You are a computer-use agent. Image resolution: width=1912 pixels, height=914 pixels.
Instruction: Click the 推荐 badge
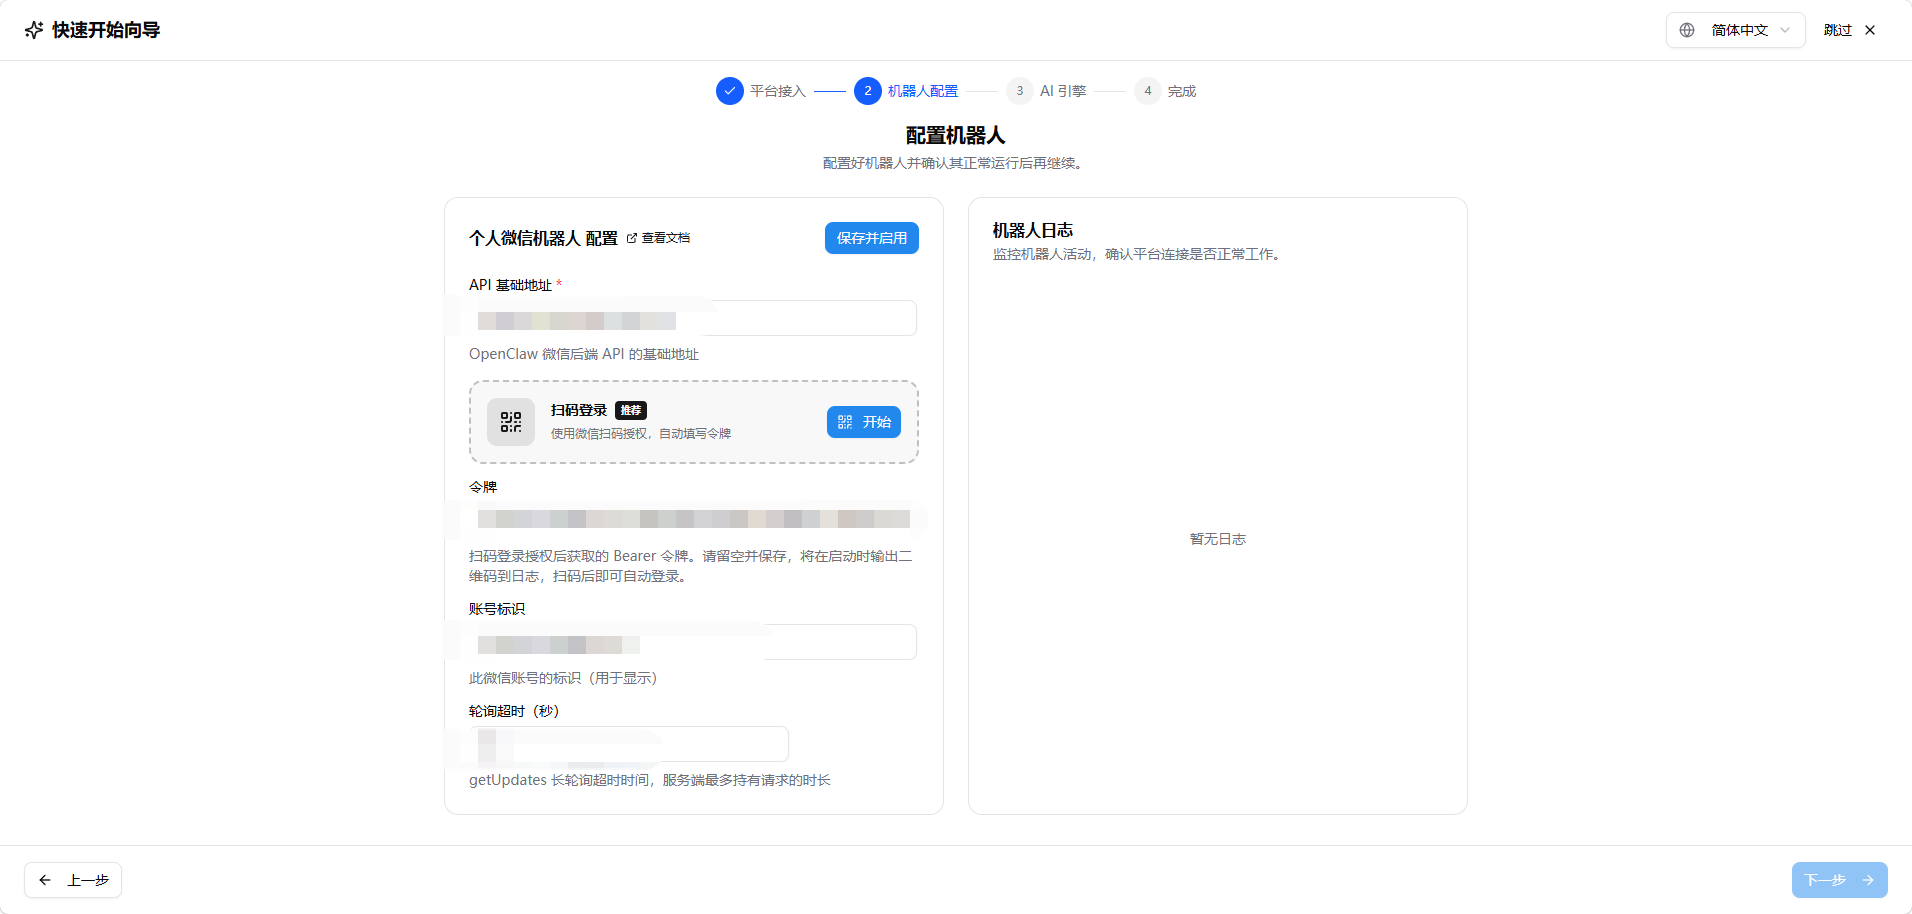[x=631, y=410]
